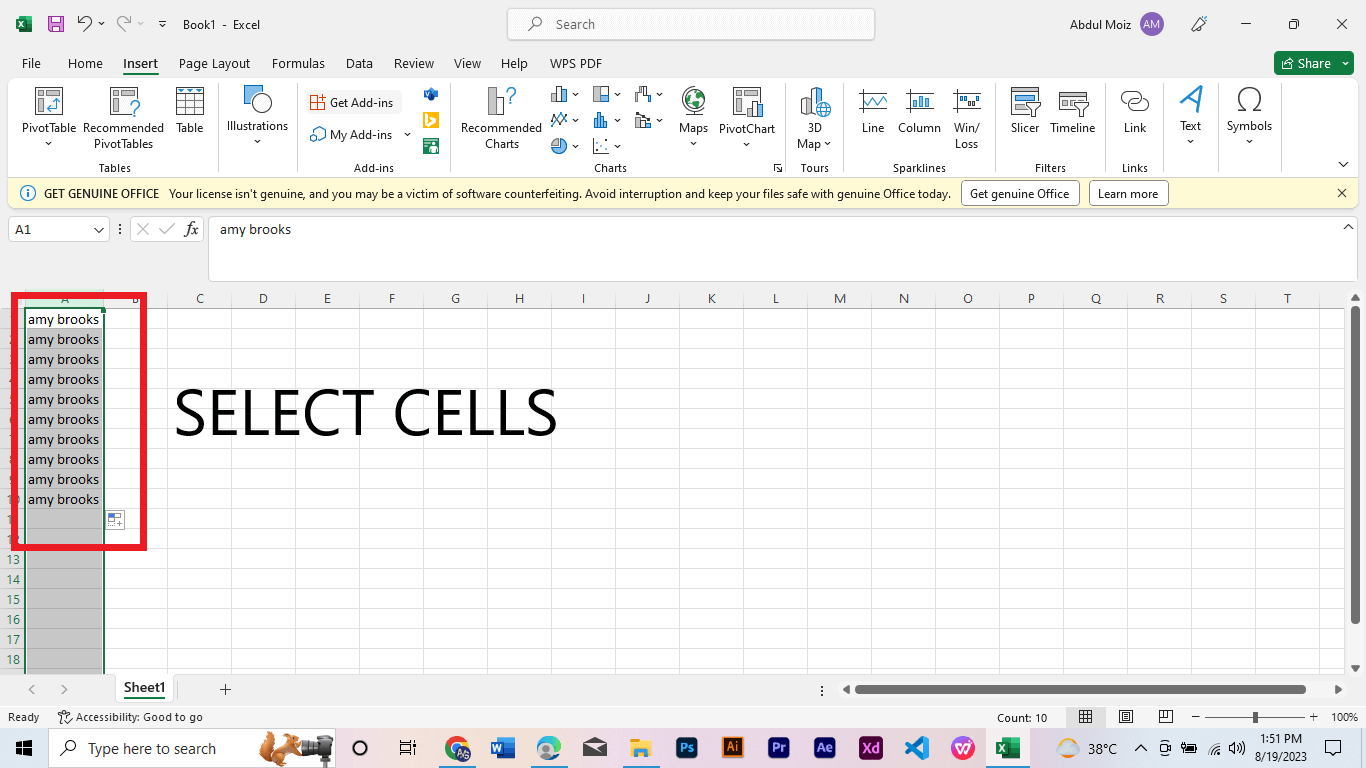Insert a Timeline filter

1072,110
